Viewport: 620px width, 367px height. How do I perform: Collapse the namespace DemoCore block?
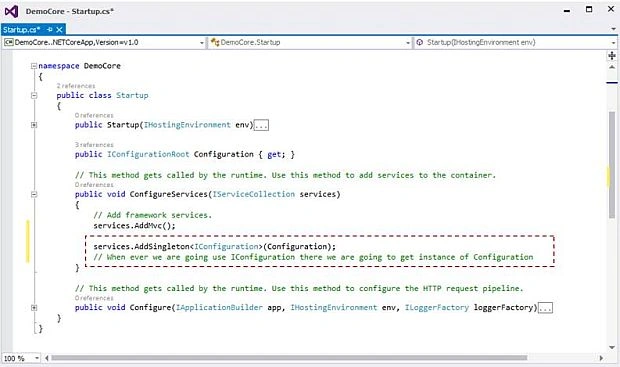[x=34, y=66]
